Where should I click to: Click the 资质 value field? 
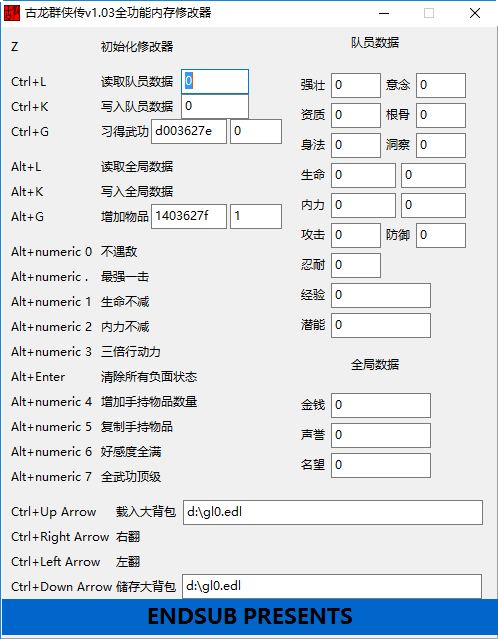[356, 115]
